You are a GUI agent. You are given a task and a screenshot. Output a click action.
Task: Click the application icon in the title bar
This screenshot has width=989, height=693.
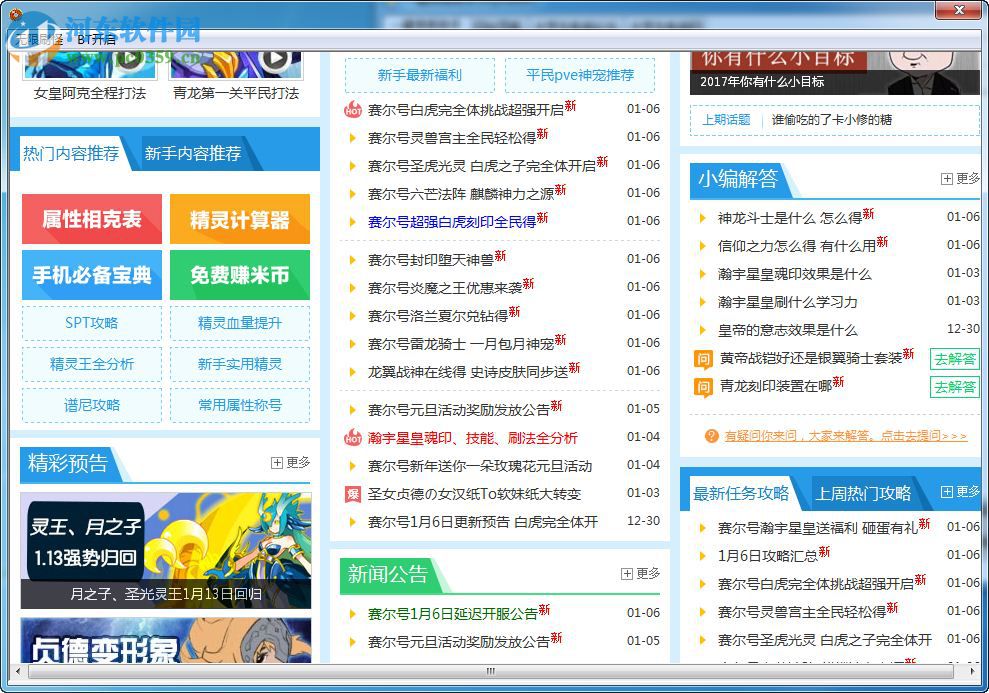(16, 13)
